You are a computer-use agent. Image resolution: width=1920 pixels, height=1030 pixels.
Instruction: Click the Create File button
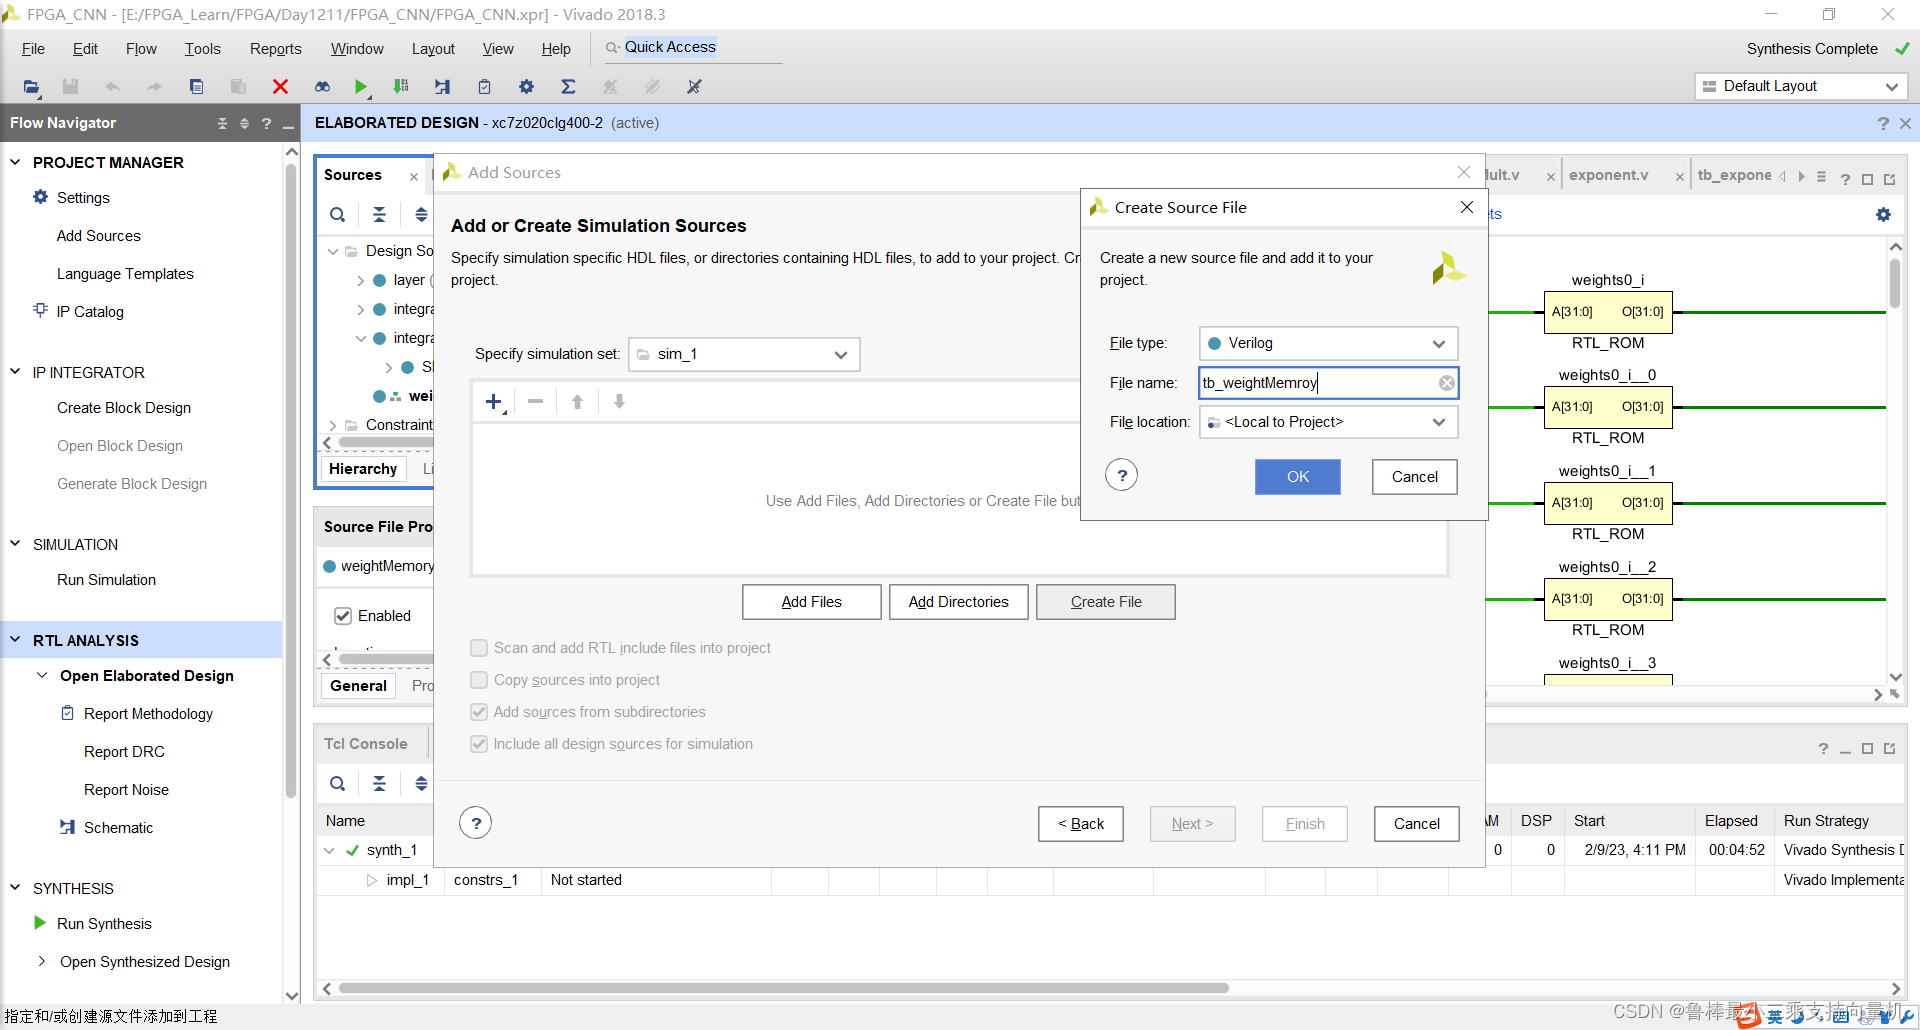coord(1105,602)
